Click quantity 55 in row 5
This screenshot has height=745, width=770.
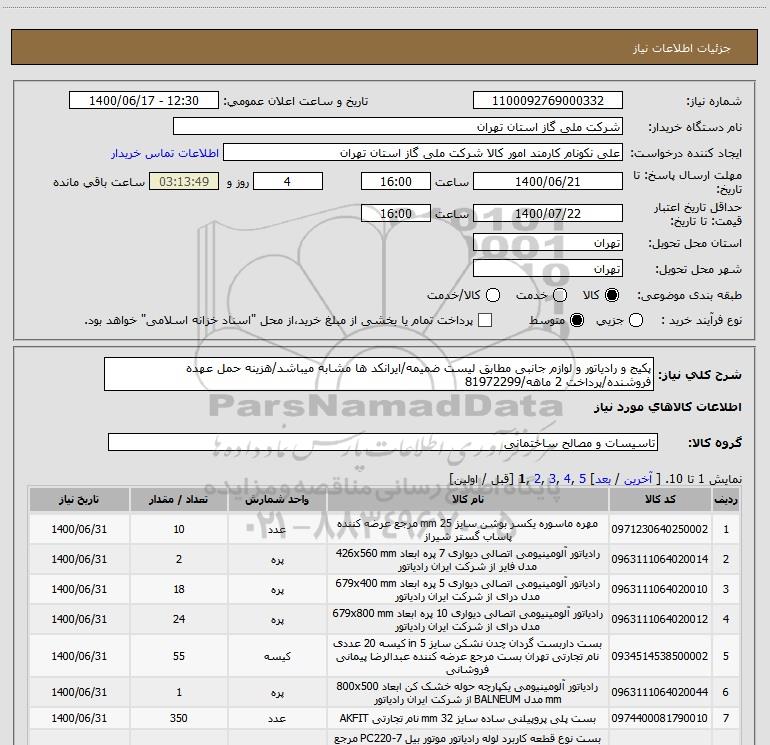click(179, 656)
